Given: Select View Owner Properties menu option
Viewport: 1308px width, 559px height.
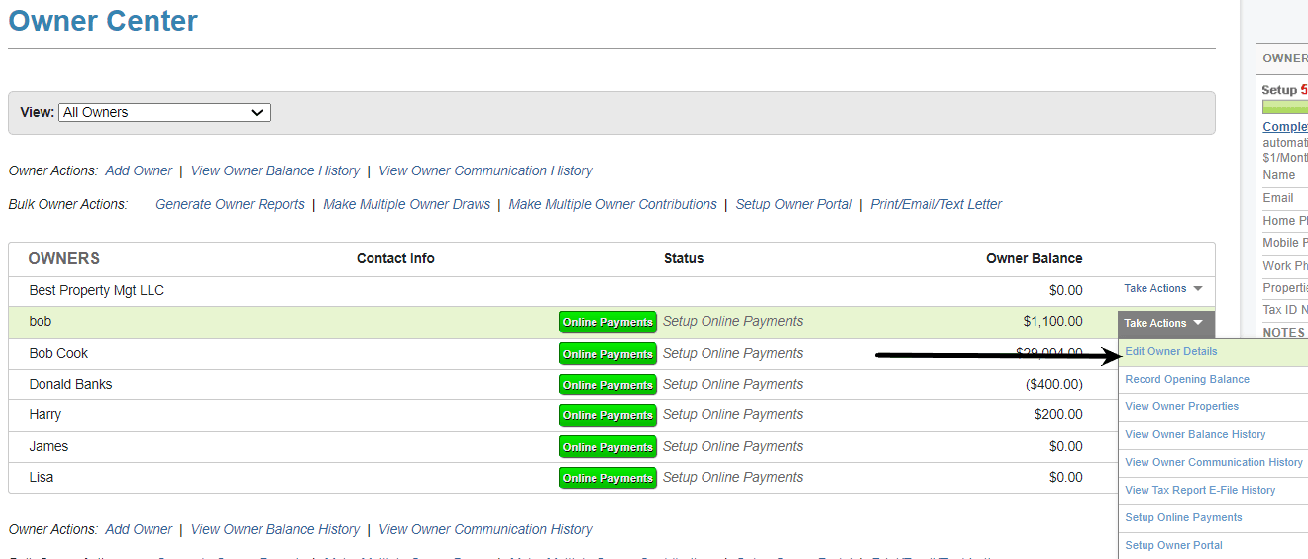Looking at the screenshot, I should 1182,406.
